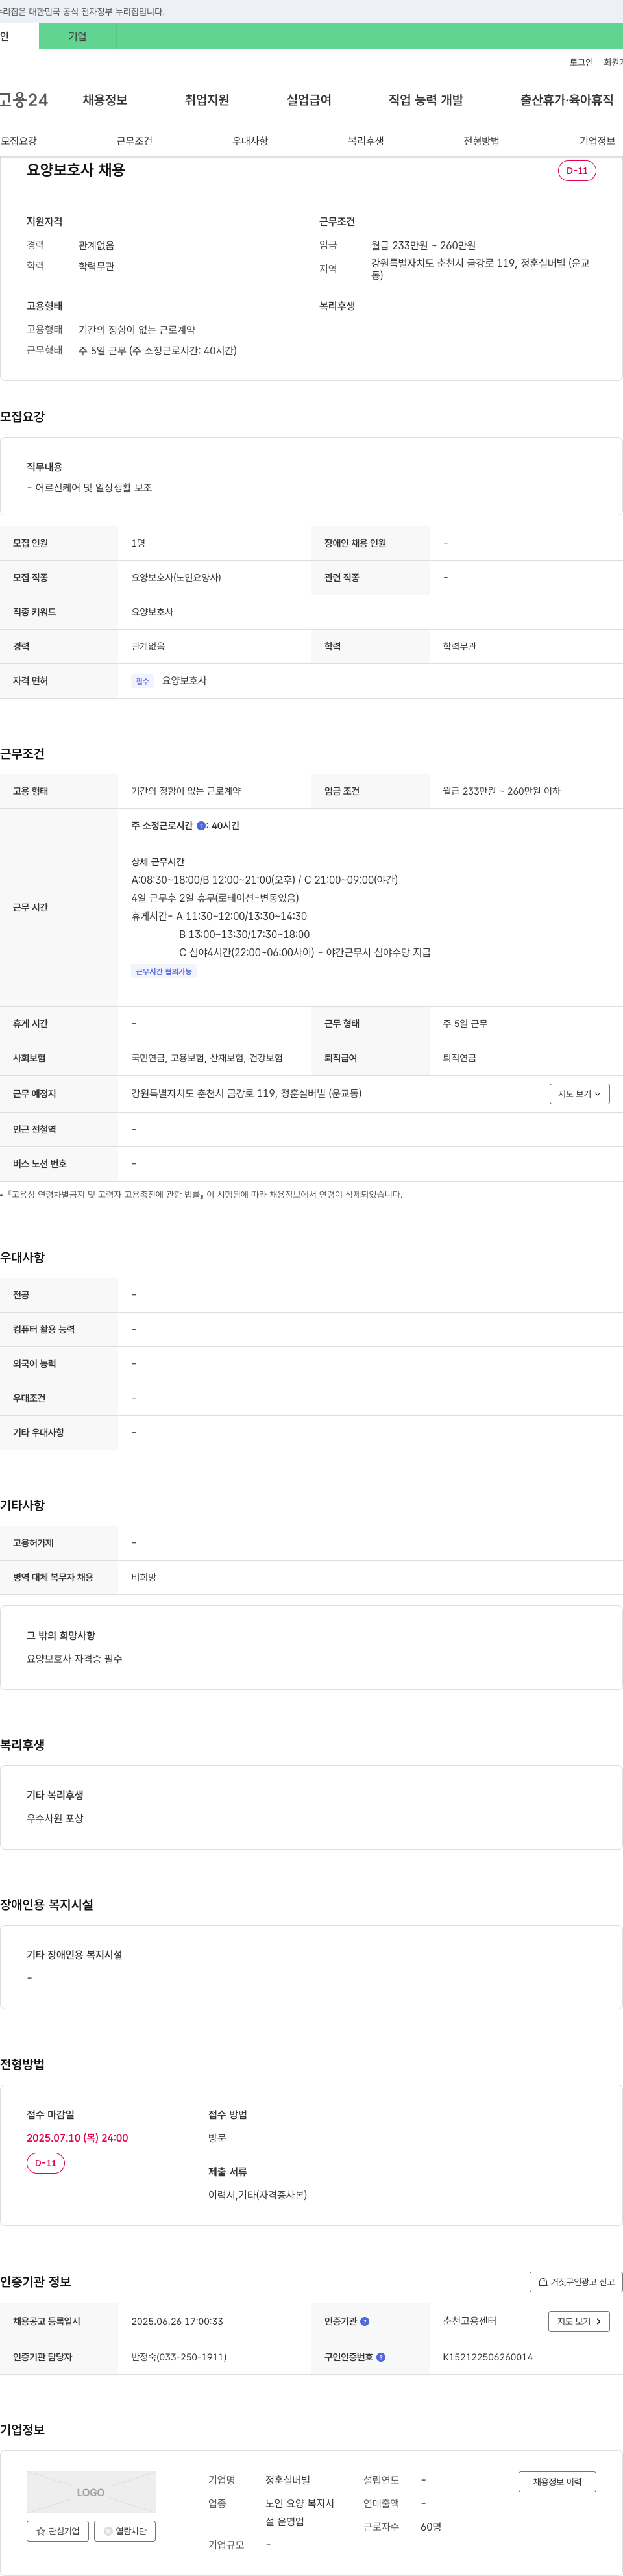623x2576 pixels.
Task: Click the 근무시간 협의가능 tag
Action: click(164, 972)
